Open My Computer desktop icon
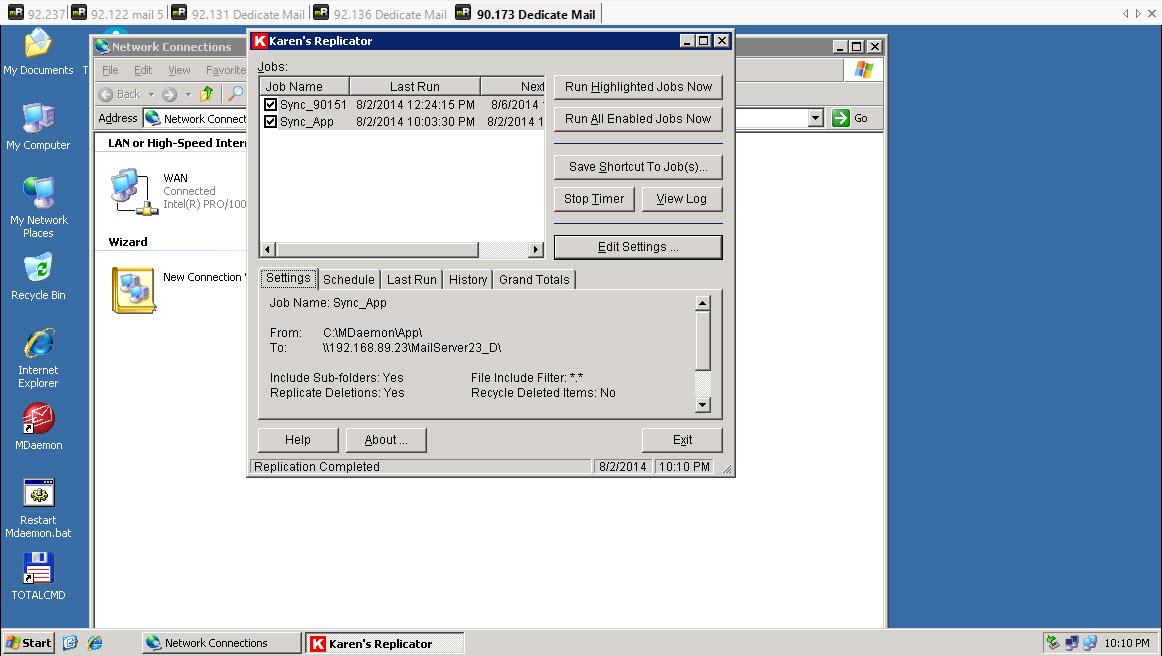 [x=38, y=127]
